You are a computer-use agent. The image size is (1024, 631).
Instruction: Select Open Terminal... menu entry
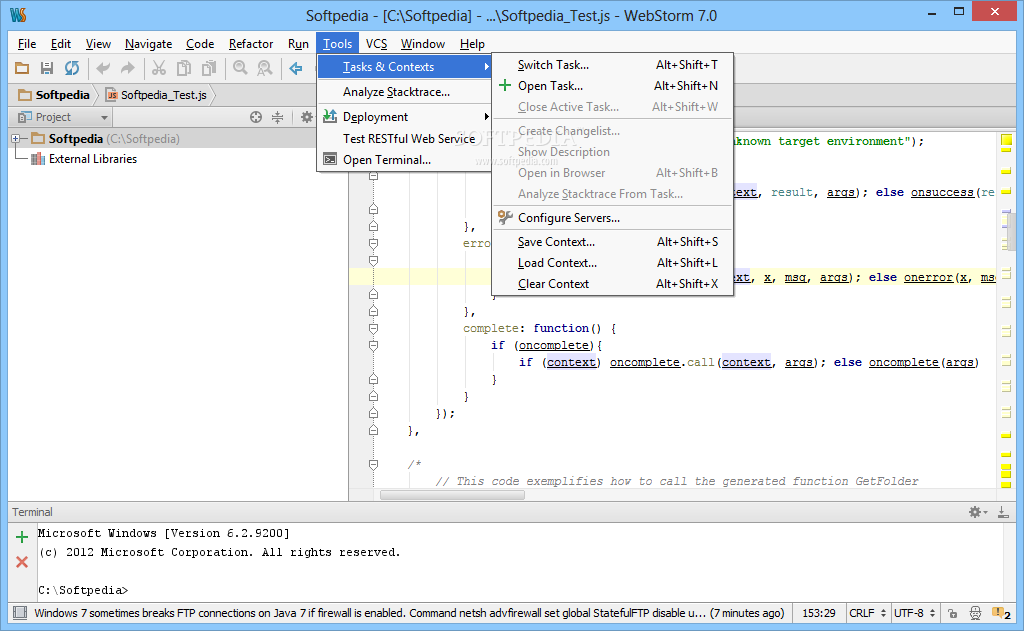pyautogui.click(x=404, y=159)
